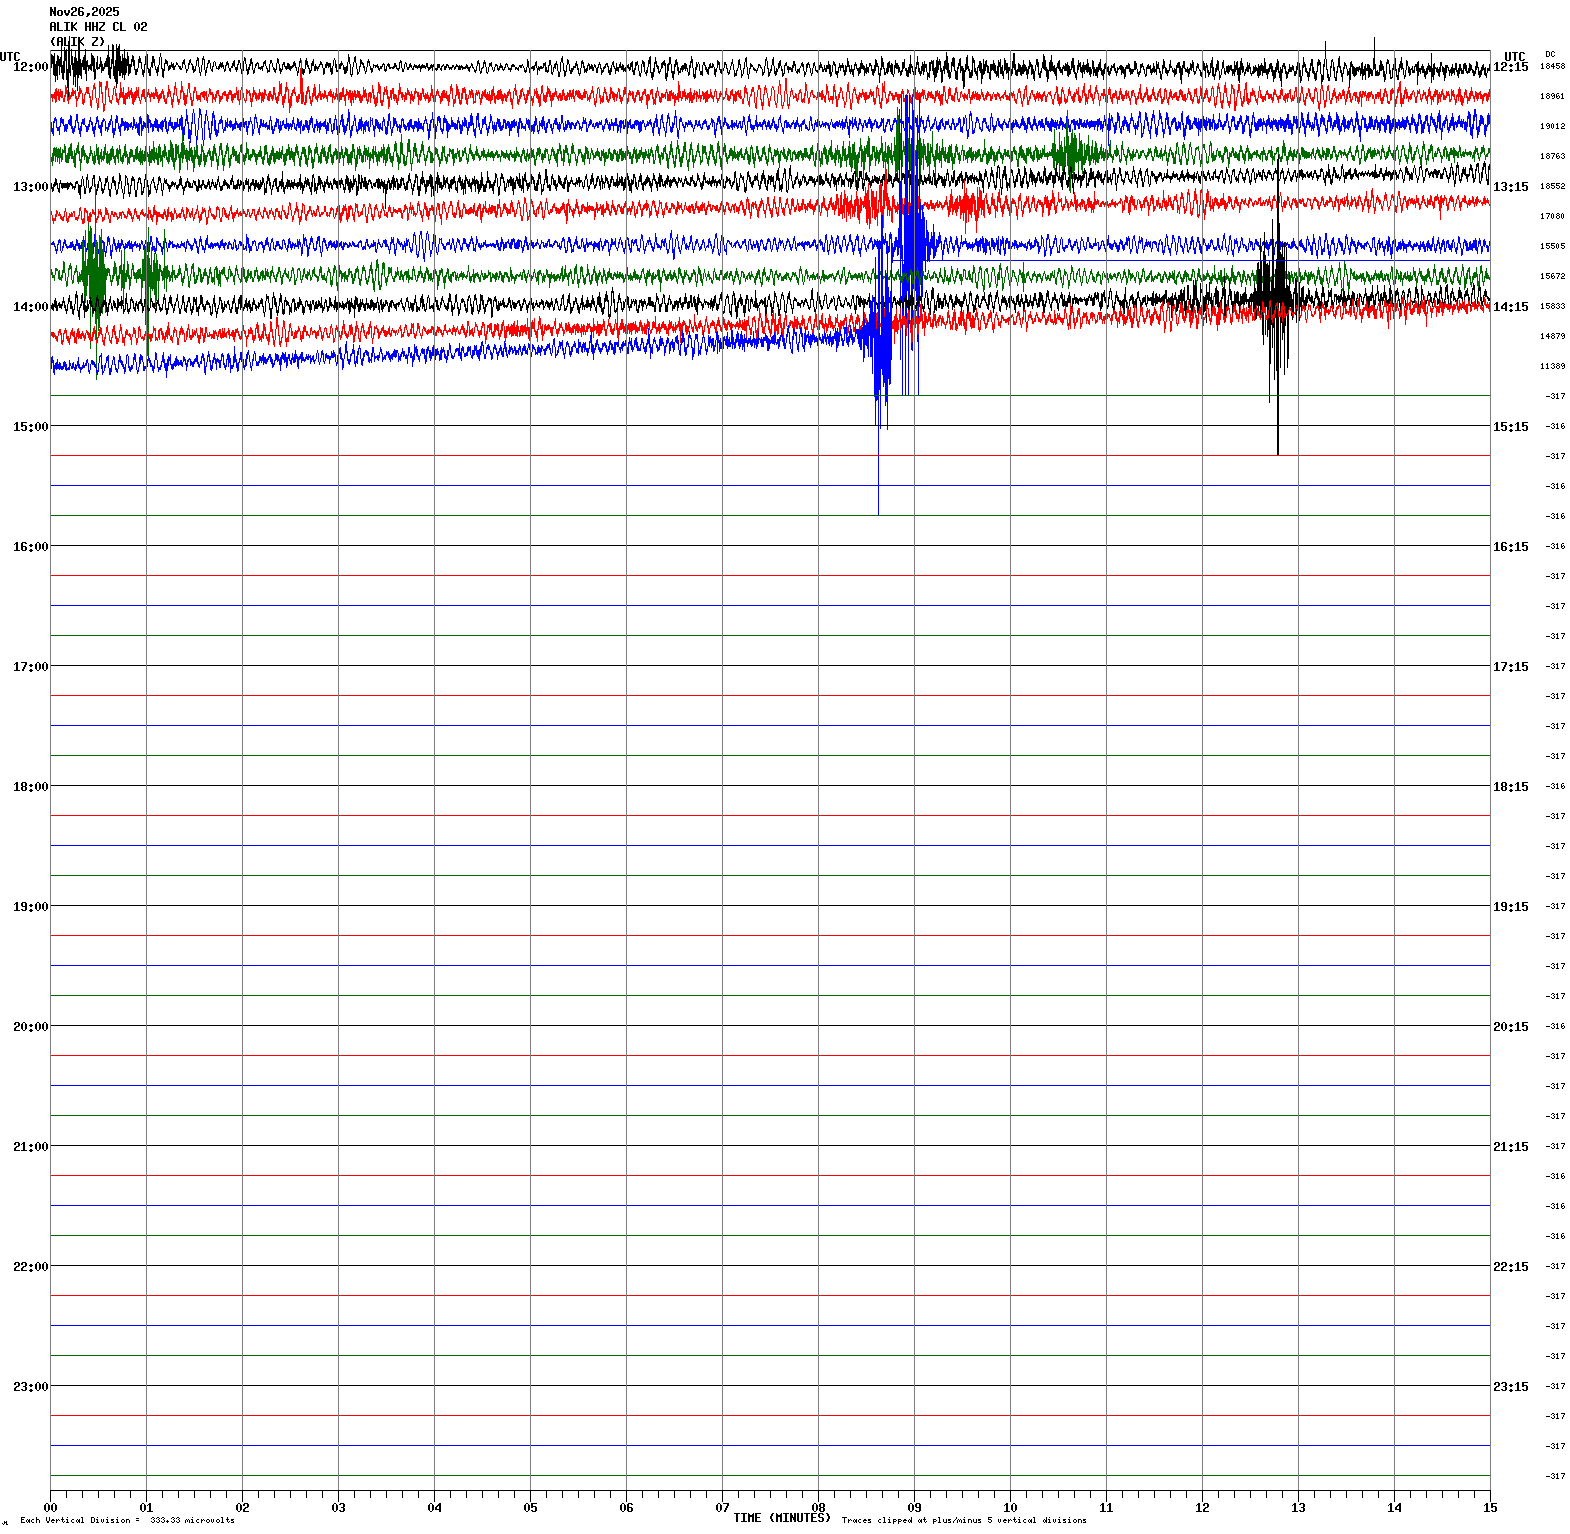
Task: Click minute 09 tick label on bottom axis
Action: (x=914, y=1508)
